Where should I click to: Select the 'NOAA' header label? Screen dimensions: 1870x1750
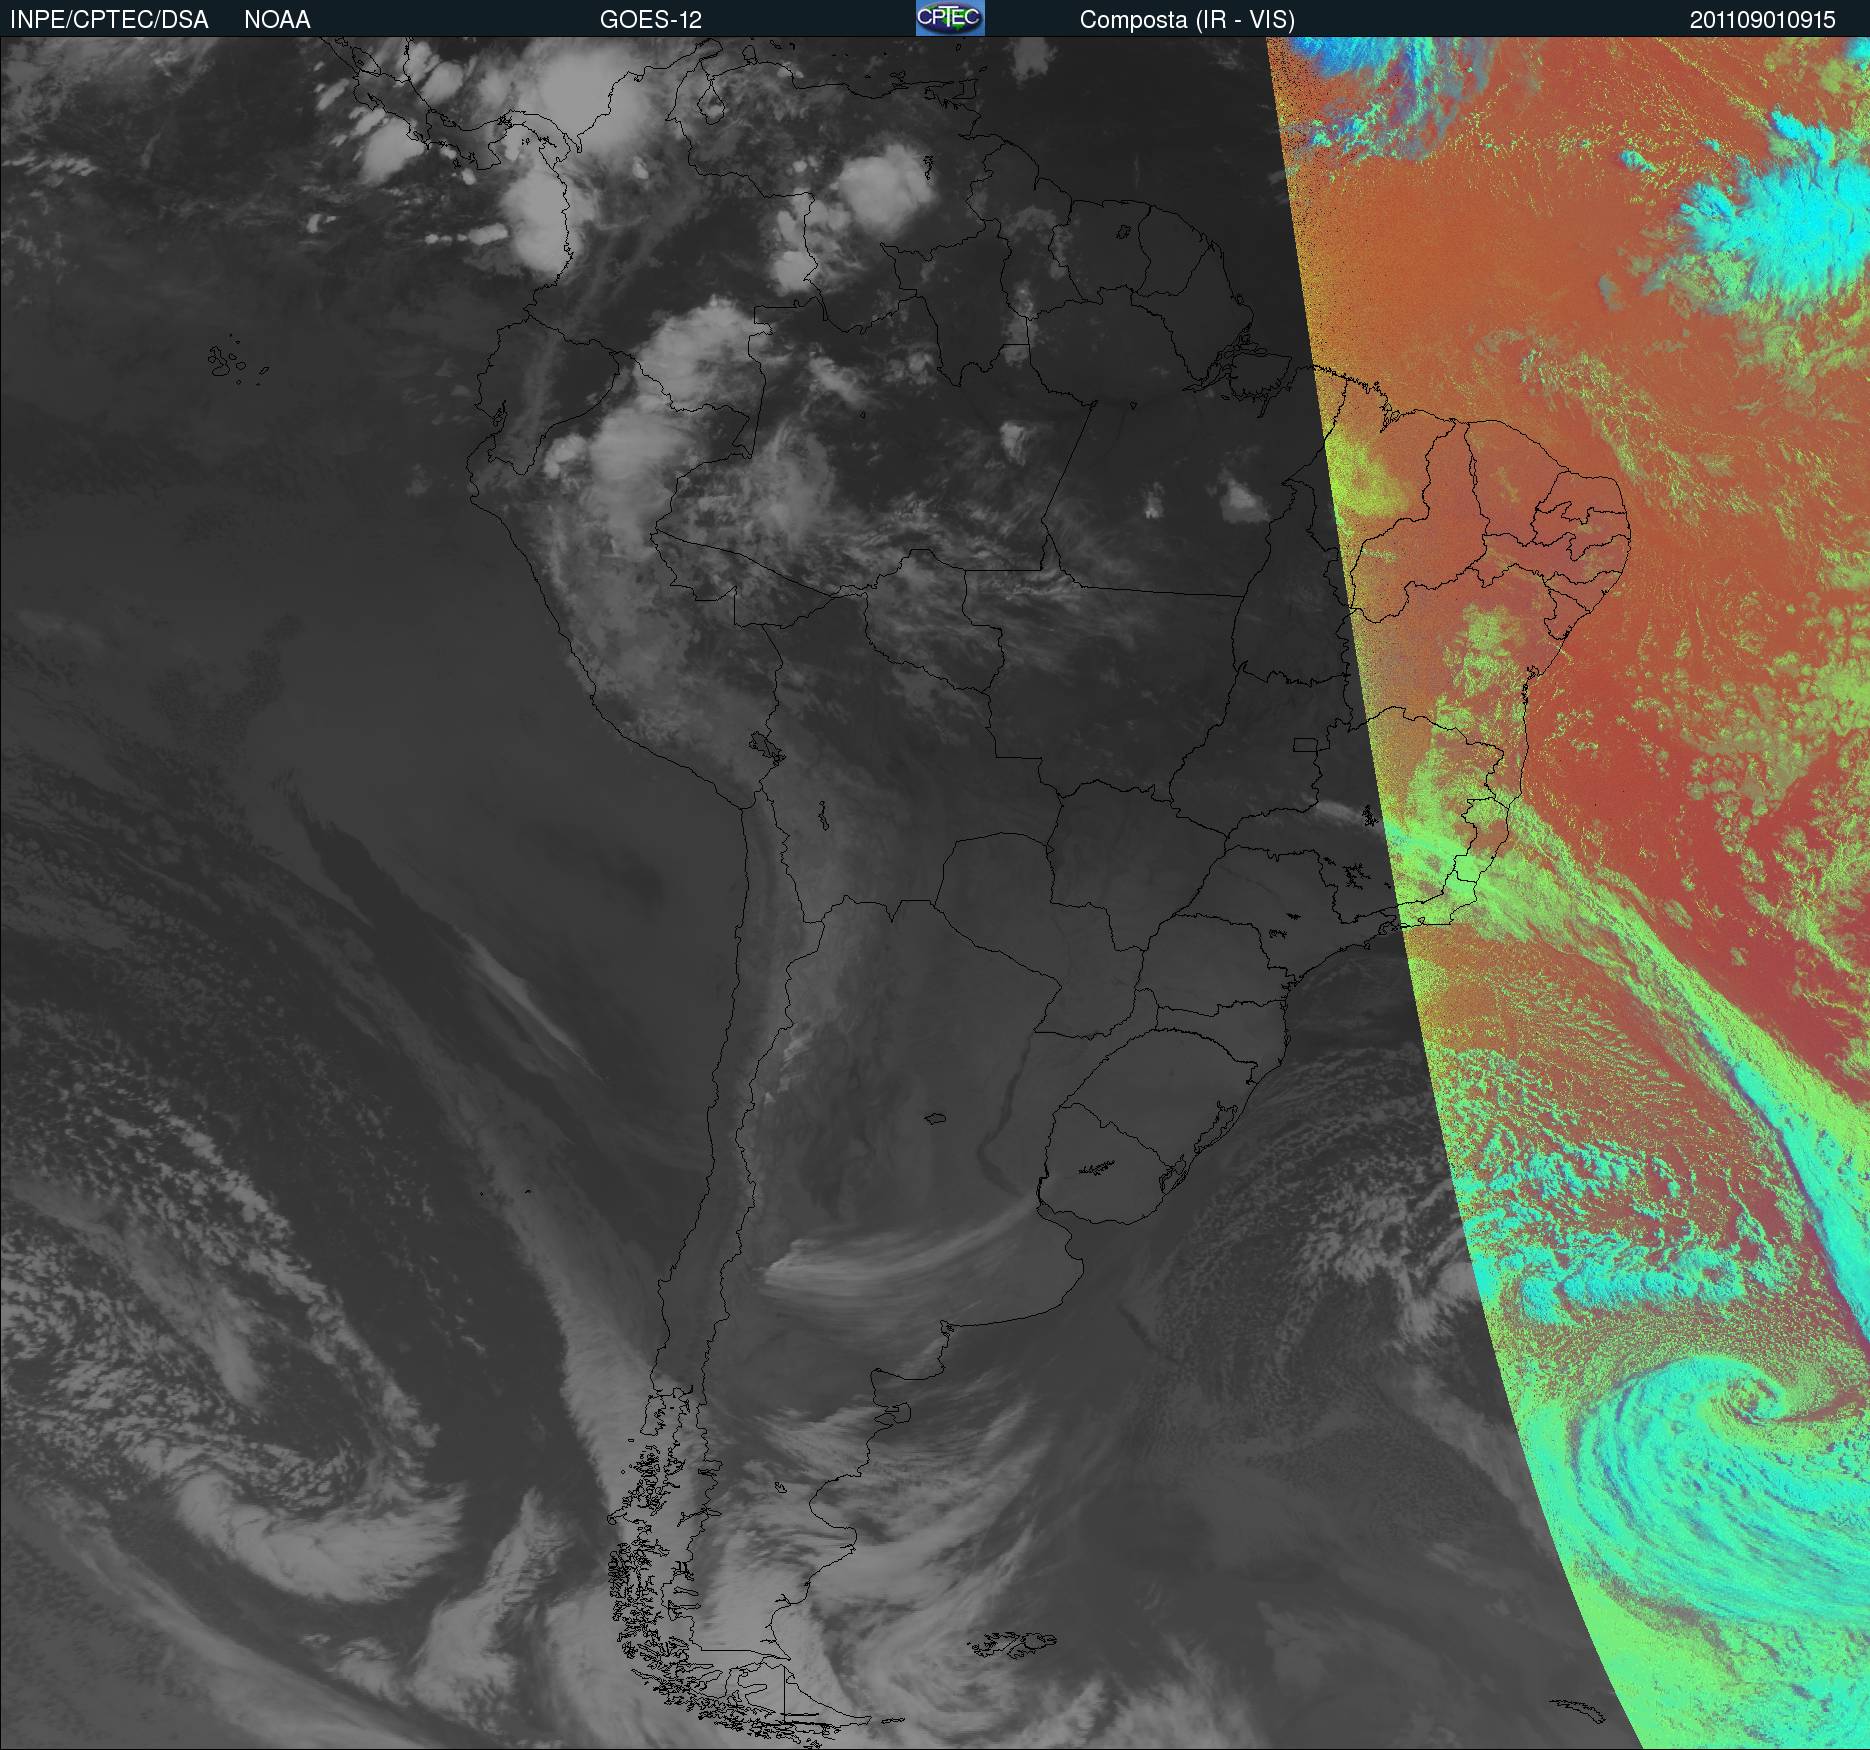point(277,20)
